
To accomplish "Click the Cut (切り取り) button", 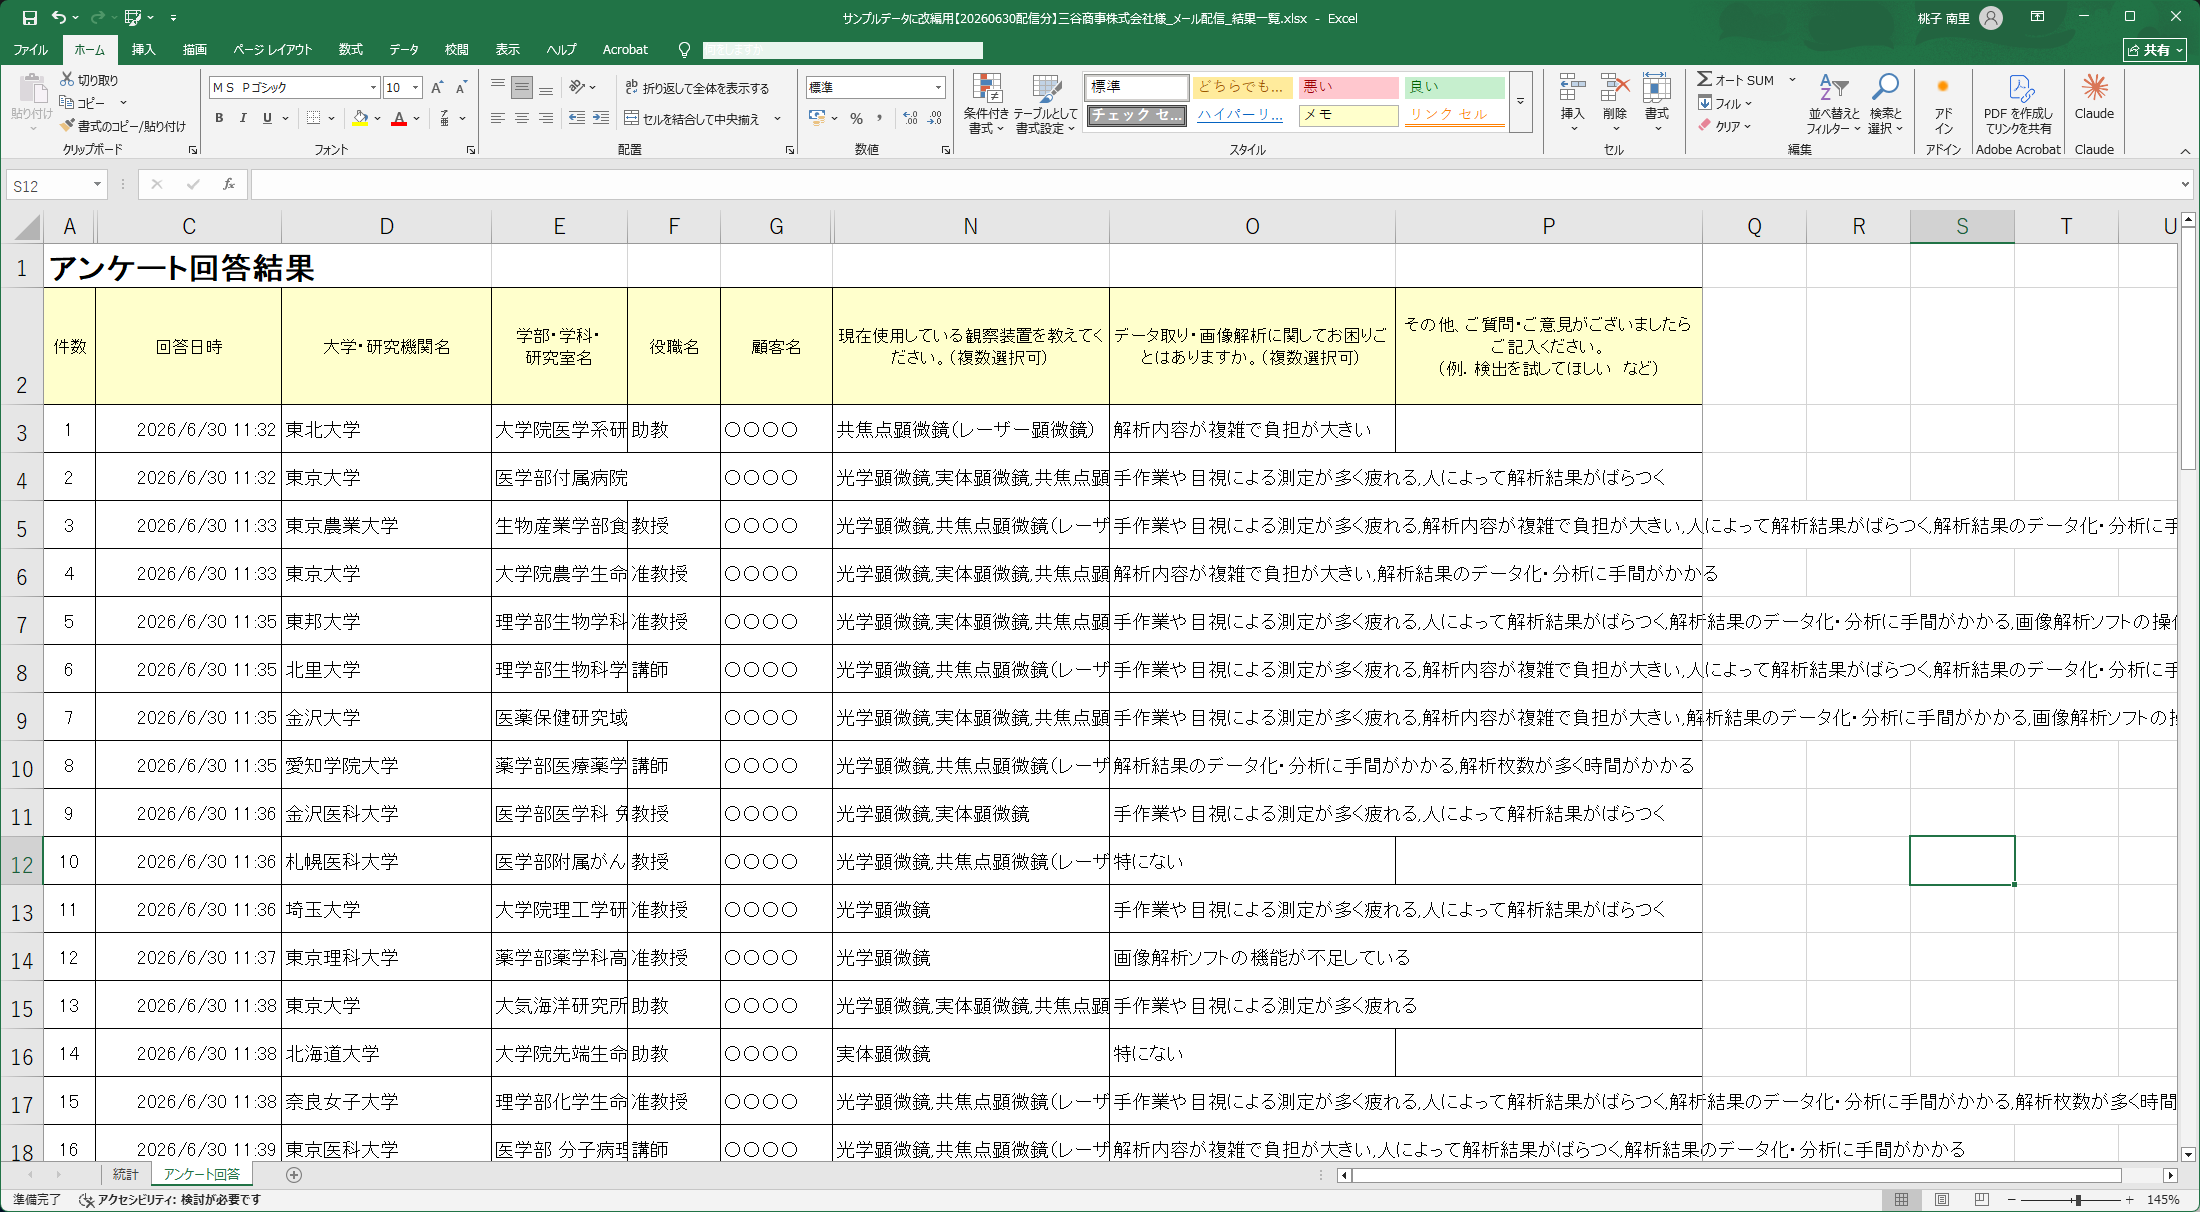I will point(89,80).
